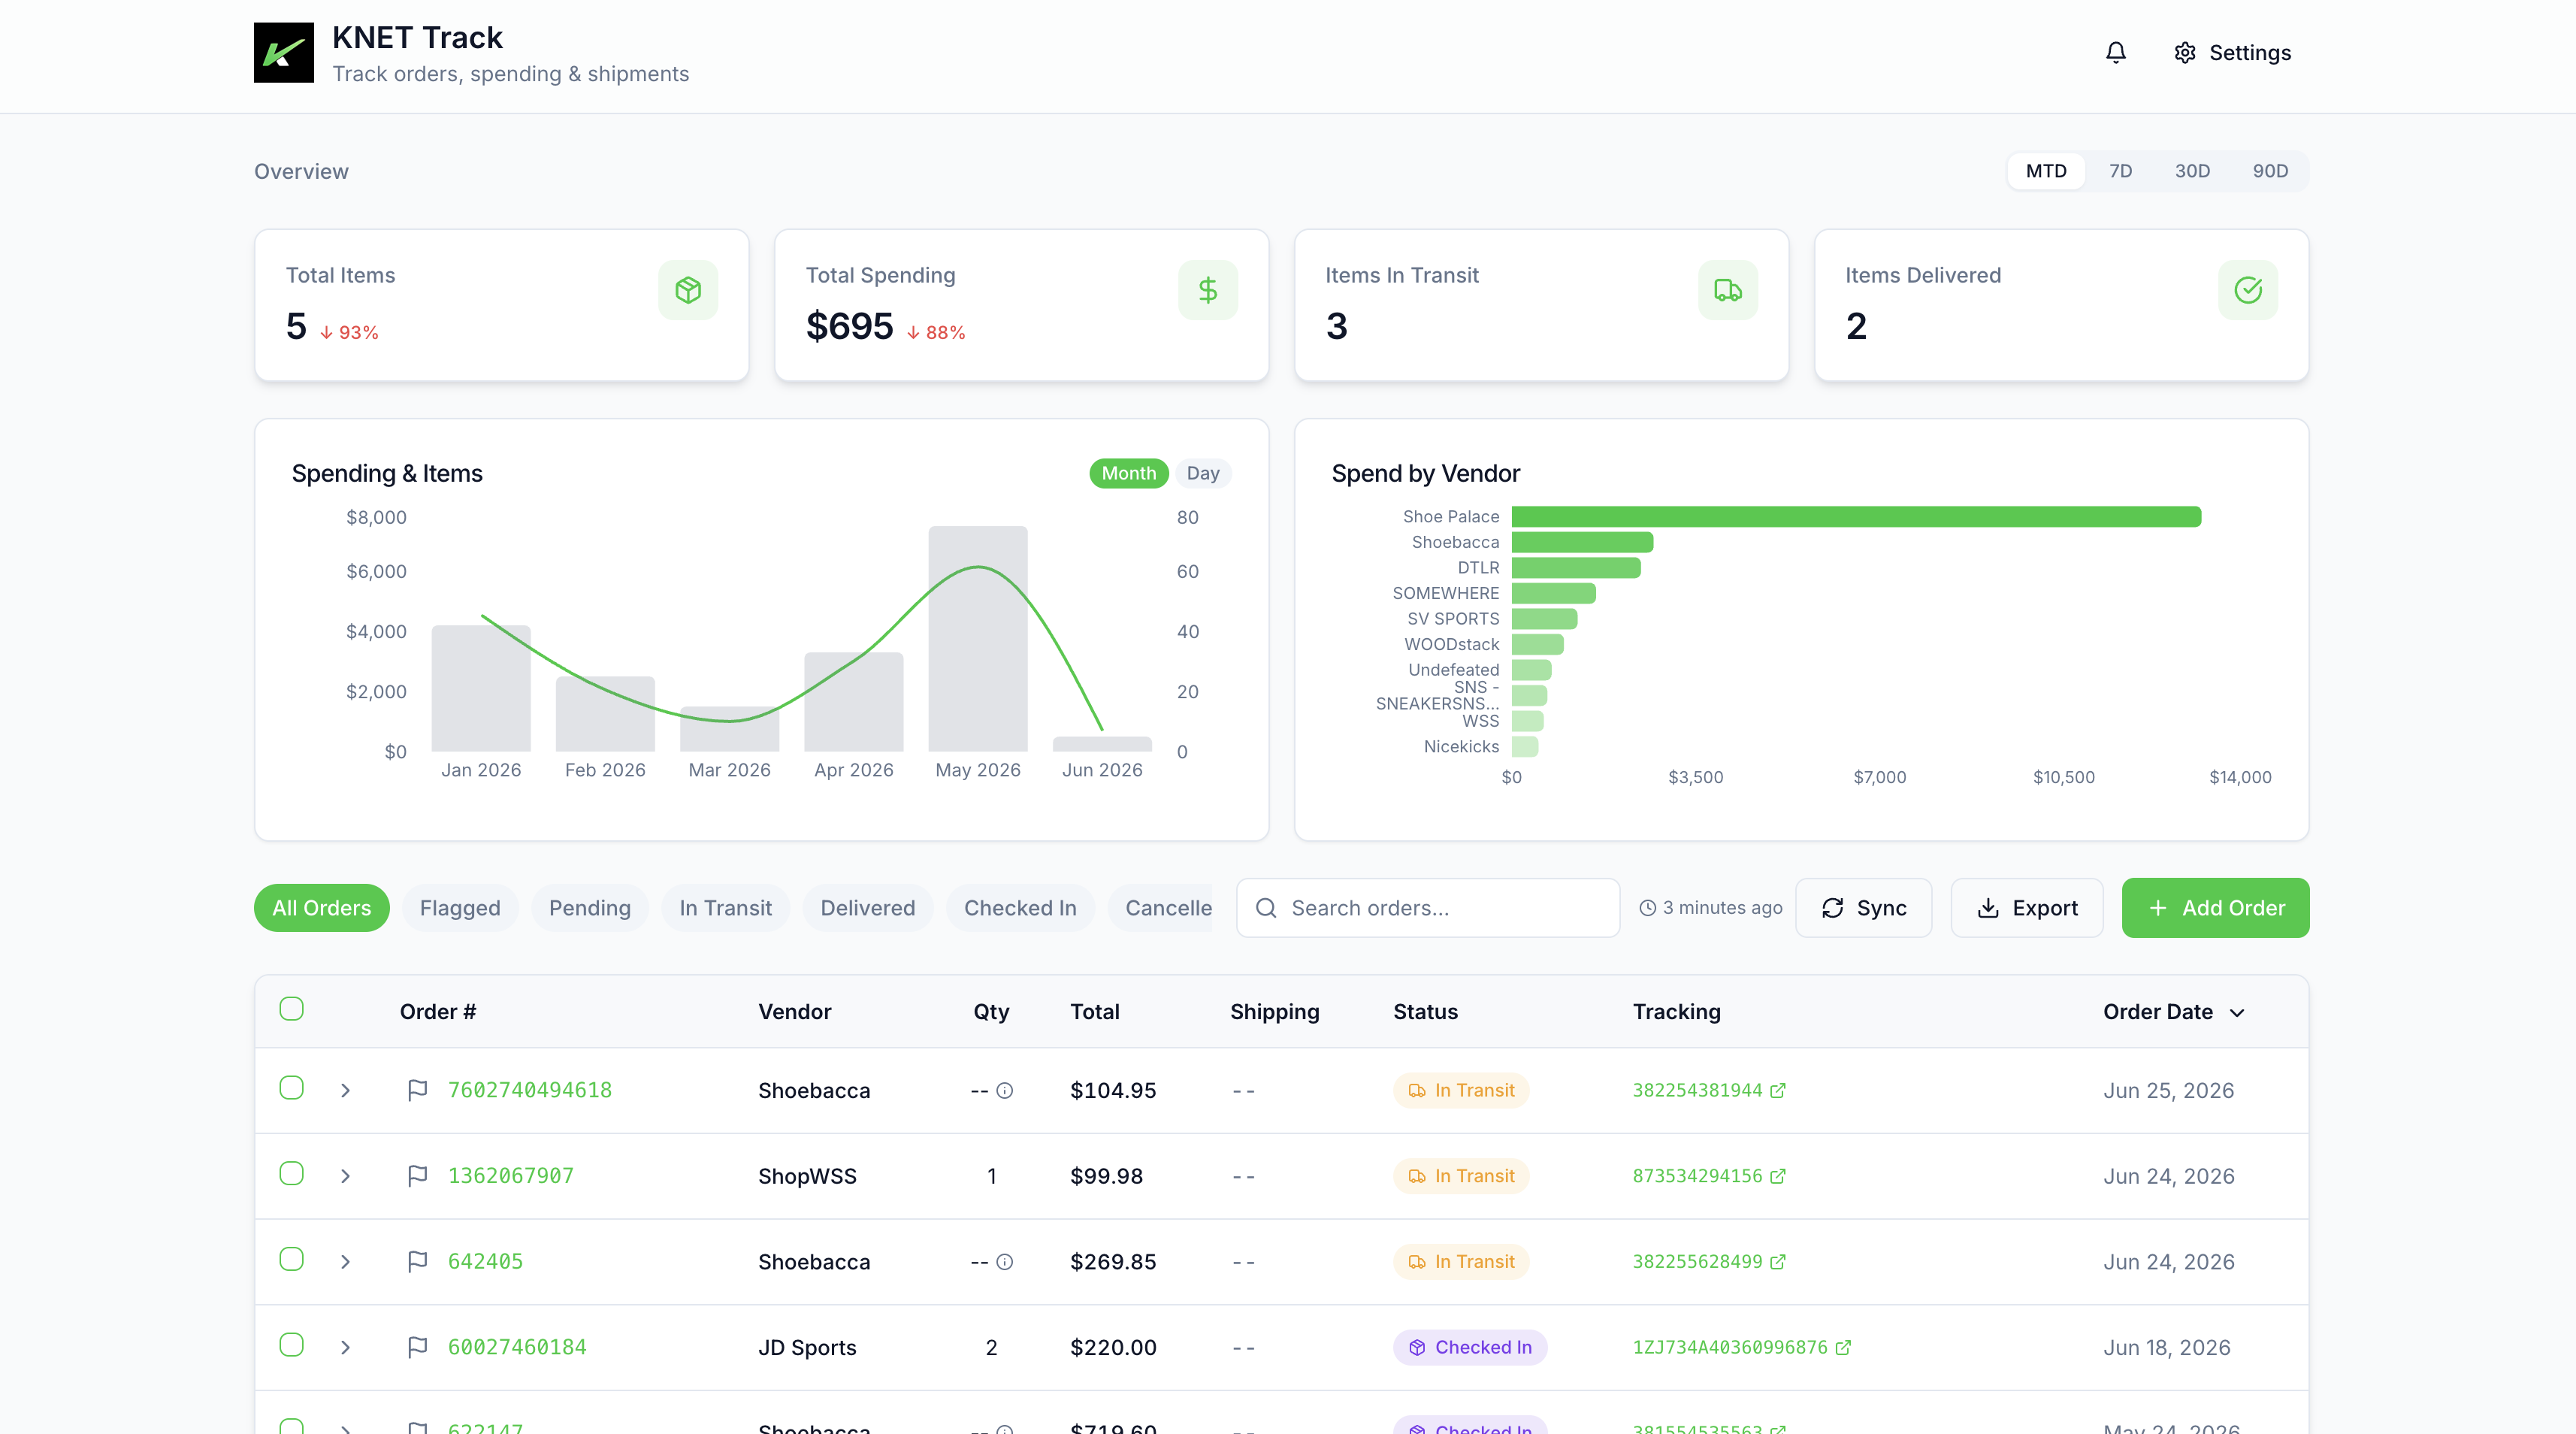Open external link icon for tracking 382254381944
Screen dimensions: 2576x1434
pyautogui.click(x=1777, y=1090)
